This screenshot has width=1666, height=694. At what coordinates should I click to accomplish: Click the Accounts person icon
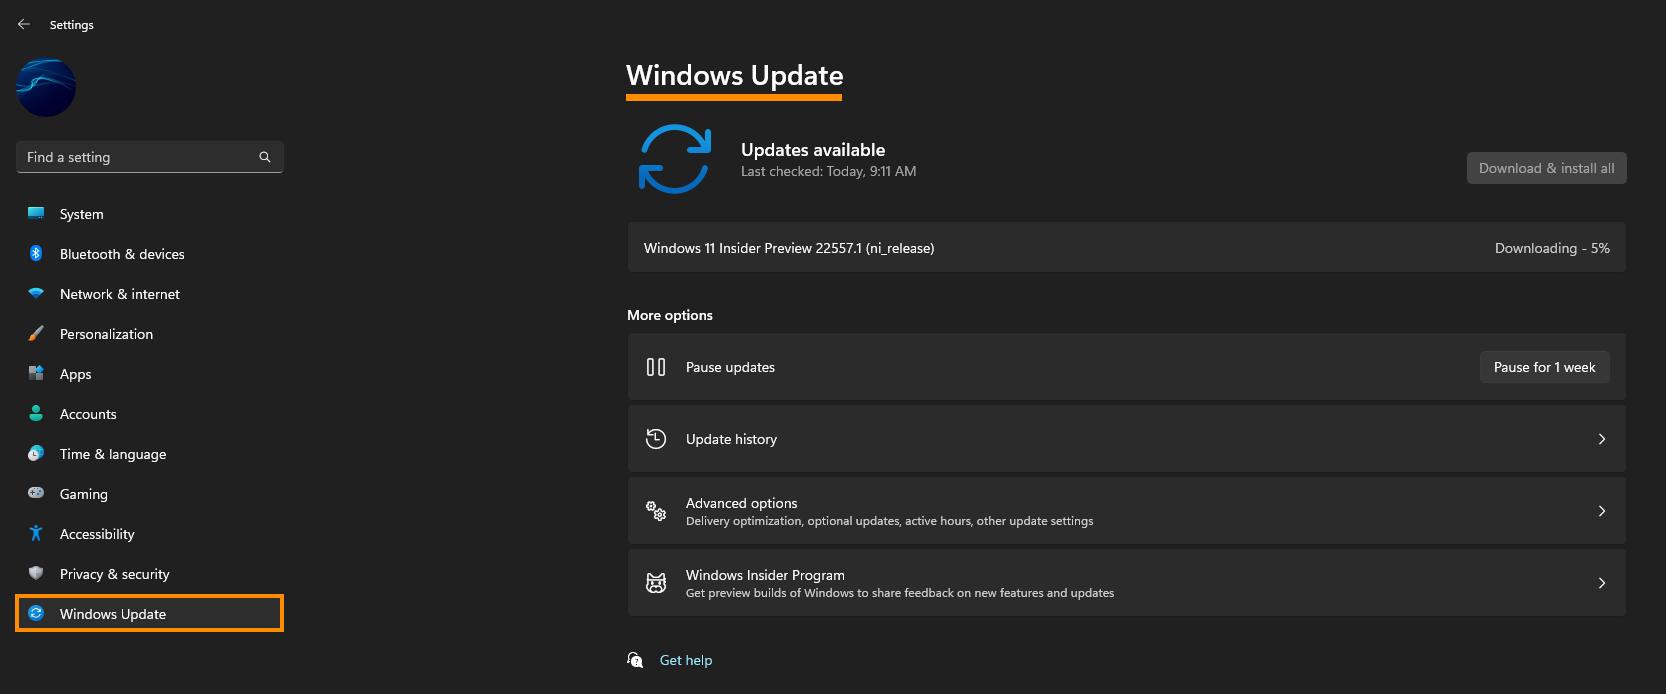tap(36, 413)
